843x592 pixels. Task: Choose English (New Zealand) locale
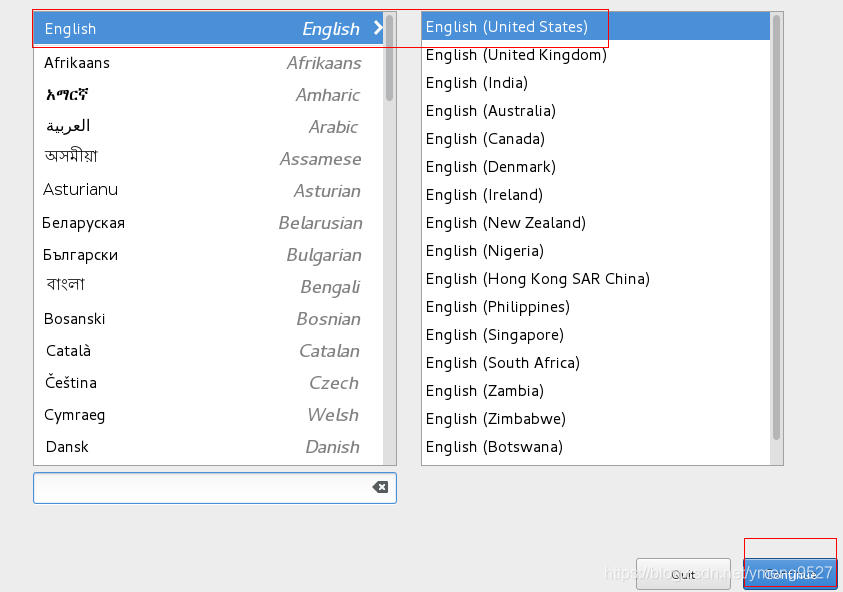[596, 222]
